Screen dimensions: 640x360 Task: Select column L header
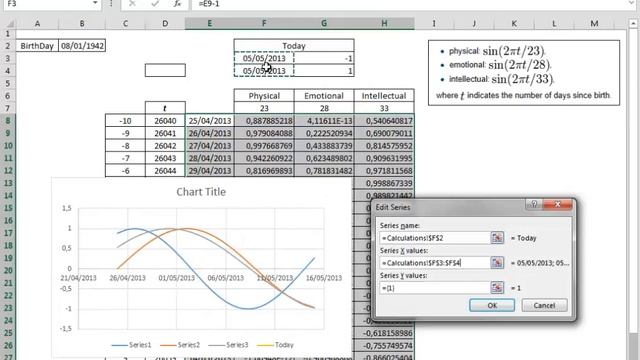tap(554, 24)
